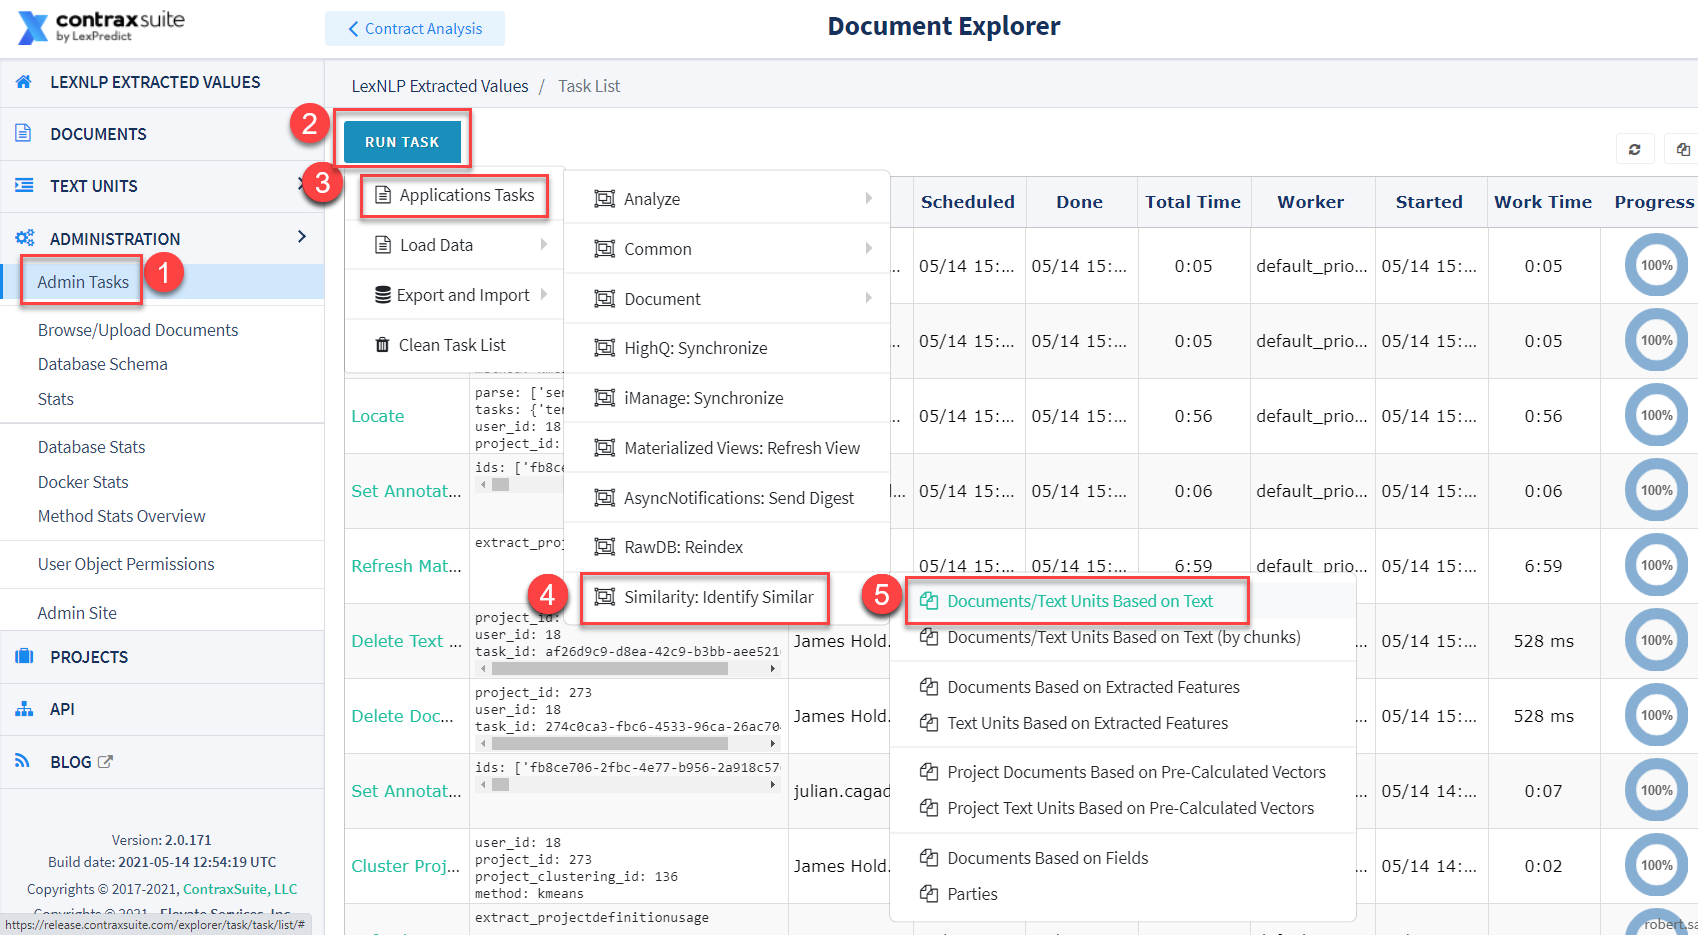Image resolution: width=1698 pixels, height=935 pixels.
Task: Click the icon next to Similarity: Identify Similar
Action: click(x=604, y=597)
